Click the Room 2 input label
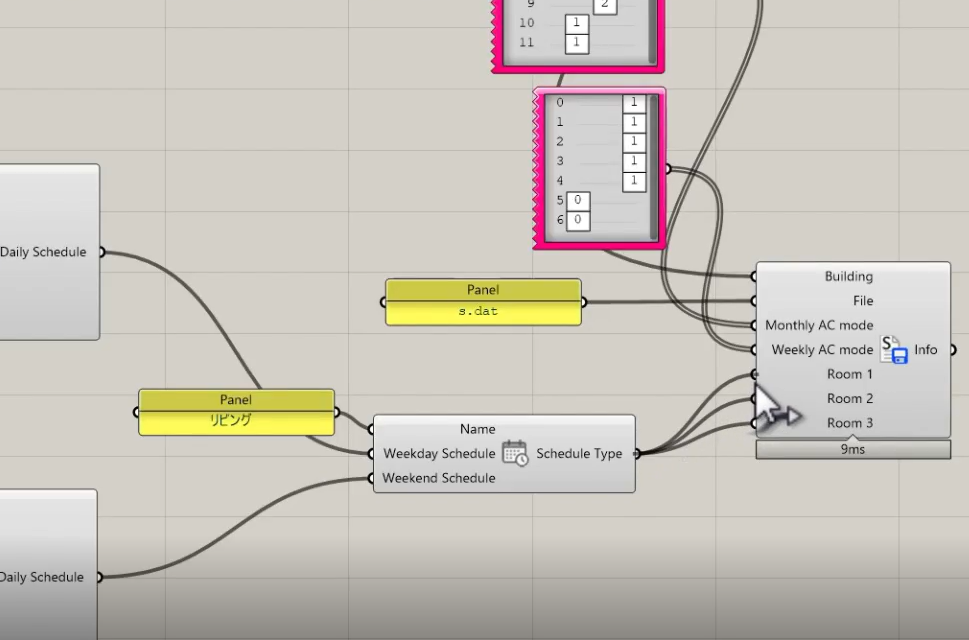The height and width of the screenshot is (640, 969). tap(850, 398)
